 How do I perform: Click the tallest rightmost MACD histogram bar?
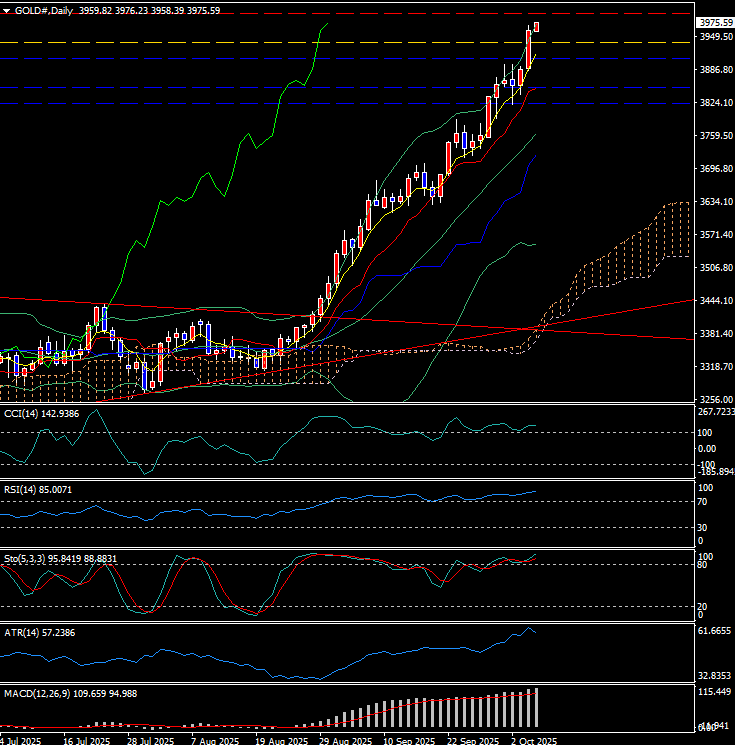click(537, 708)
